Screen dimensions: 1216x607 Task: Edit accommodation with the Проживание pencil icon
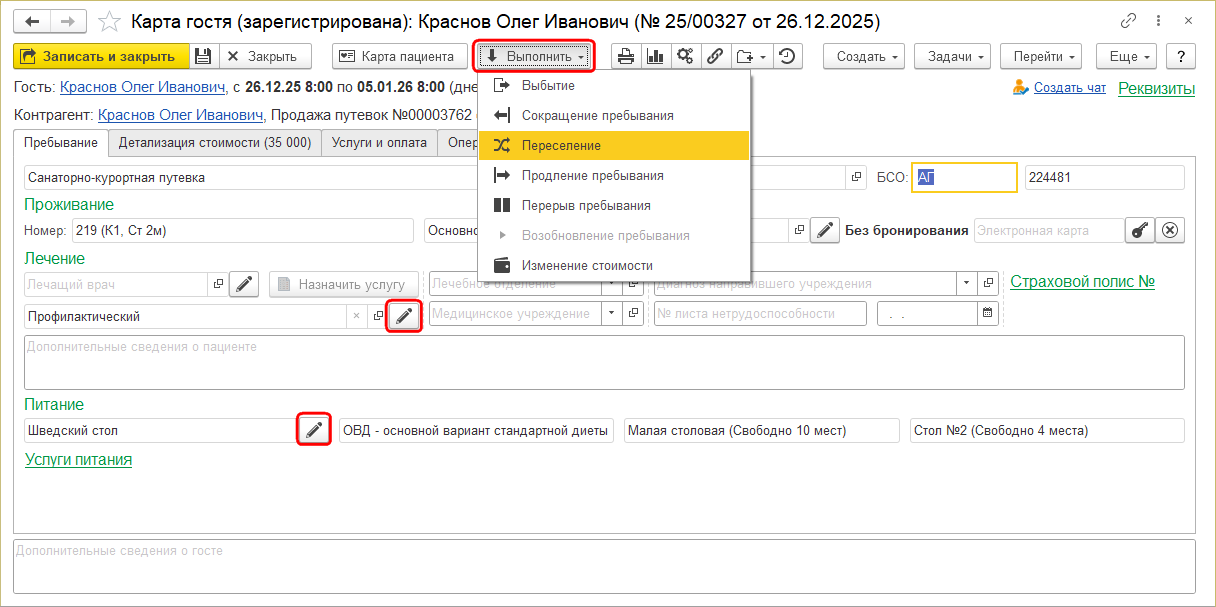pyautogui.click(x=824, y=231)
